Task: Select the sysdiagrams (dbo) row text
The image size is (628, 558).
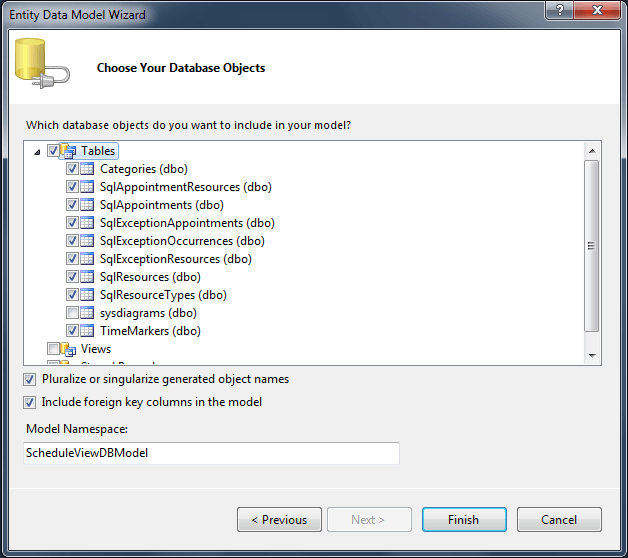Action: point(148,313)
